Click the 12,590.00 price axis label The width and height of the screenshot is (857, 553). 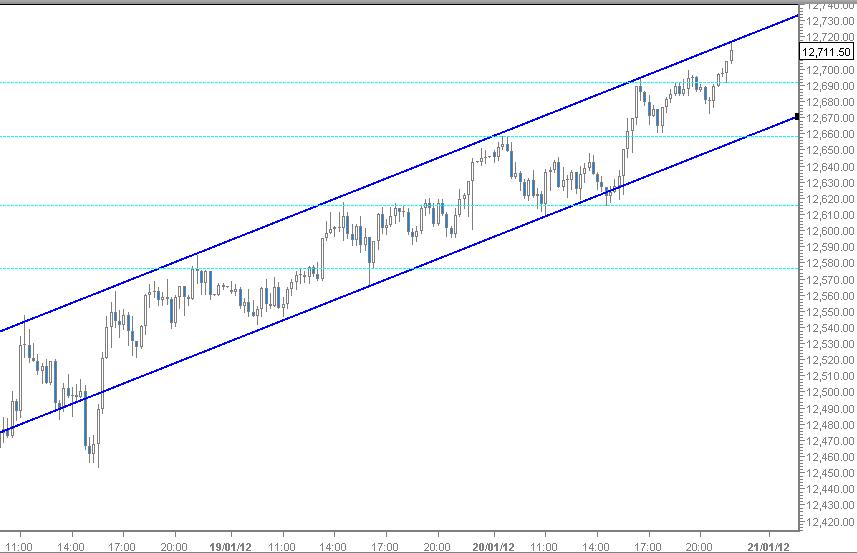(x=830, y=247)
